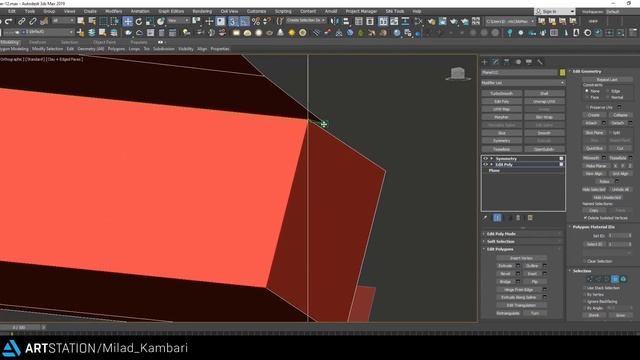
Task: Open the Modifiers menu
Action: click(x=113, y=11)
